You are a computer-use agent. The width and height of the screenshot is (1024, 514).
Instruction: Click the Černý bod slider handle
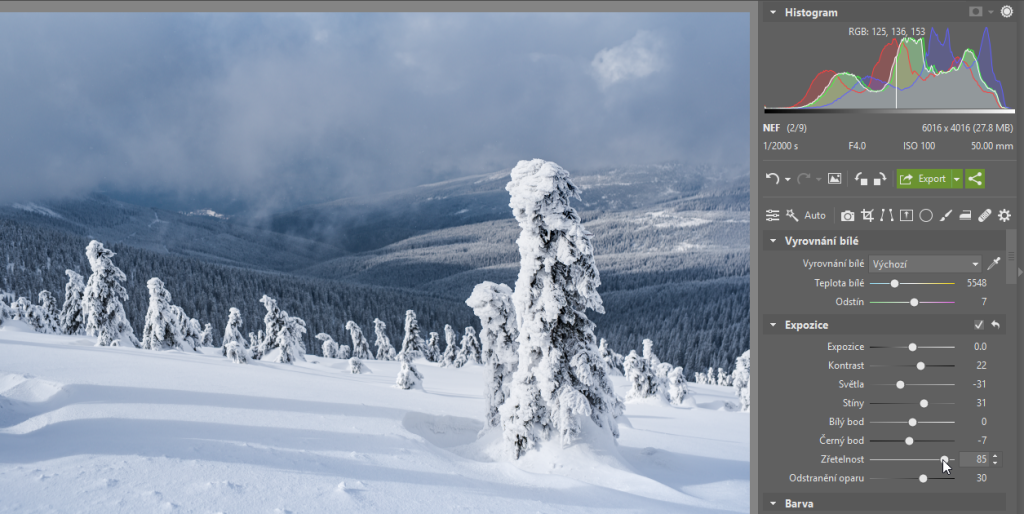click(x=909, y=441)
